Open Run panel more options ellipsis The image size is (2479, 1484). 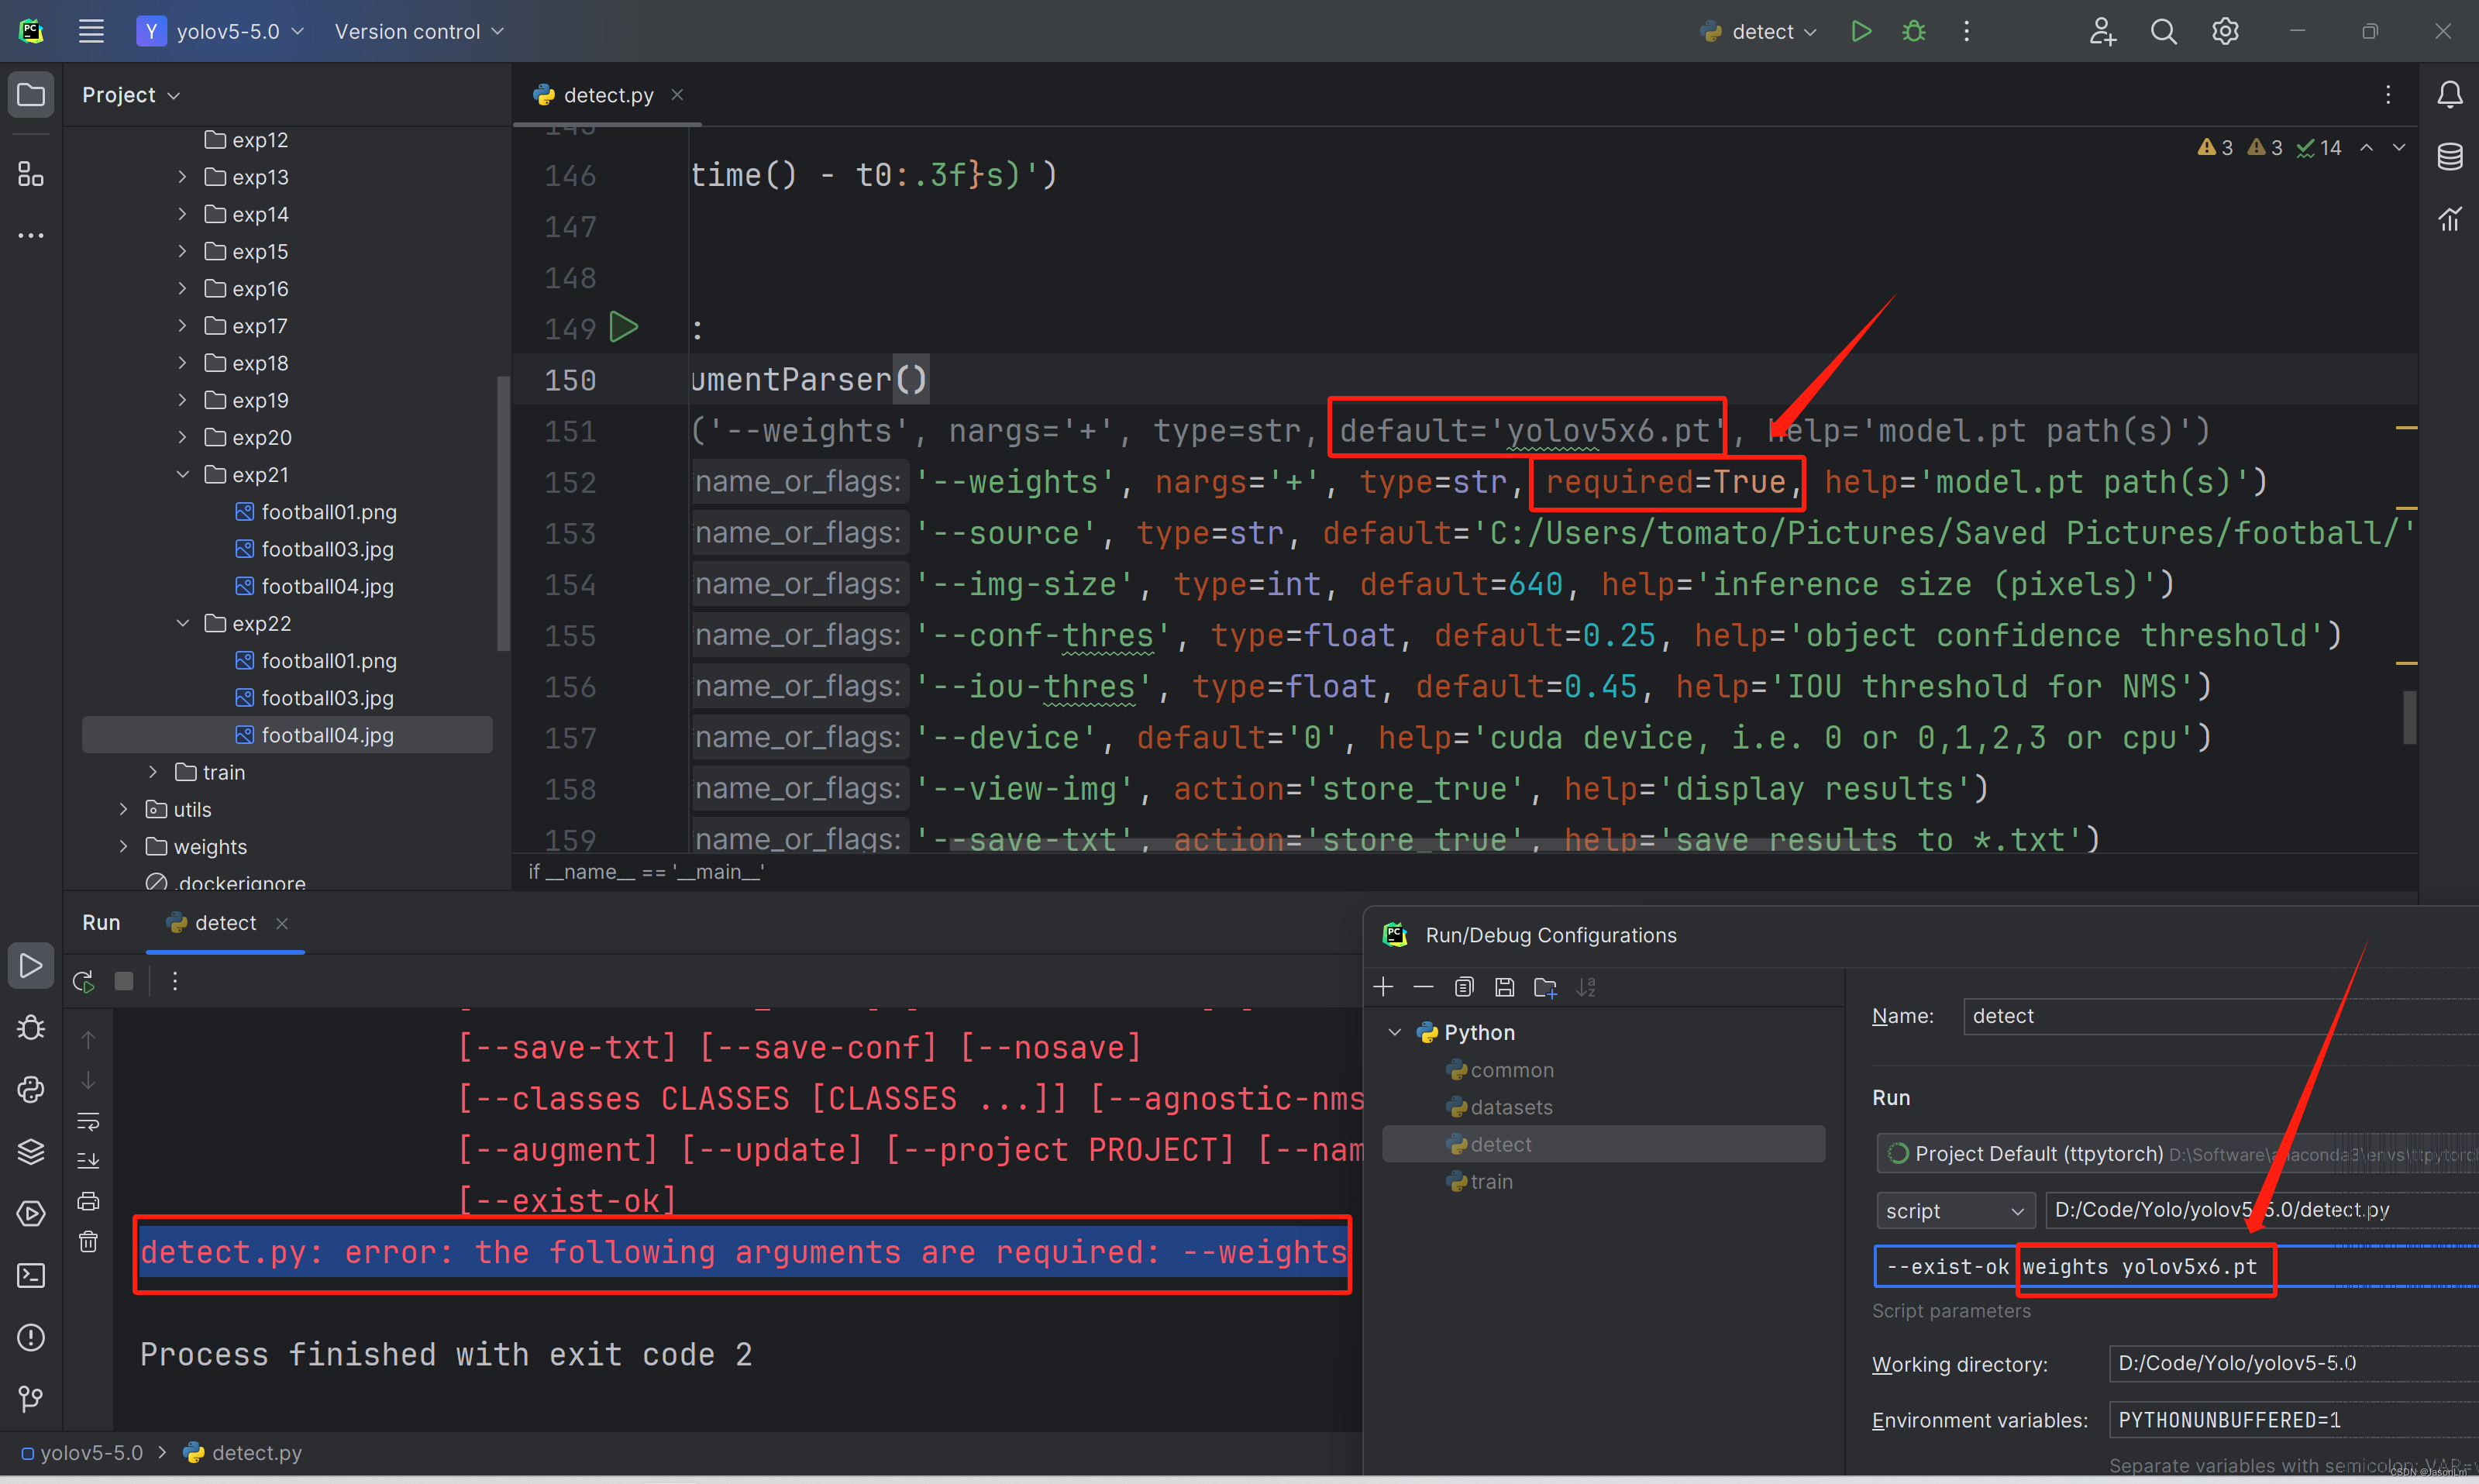[175, 981]
